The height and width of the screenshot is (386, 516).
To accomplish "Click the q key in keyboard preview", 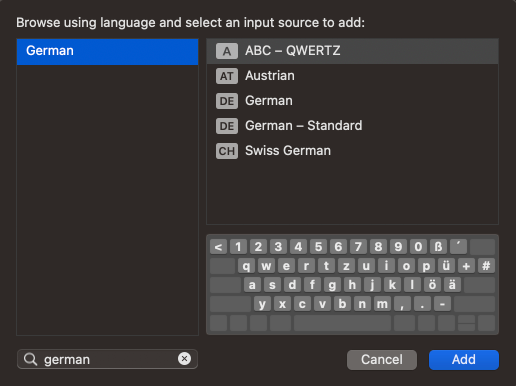I will tap(246, 266).
